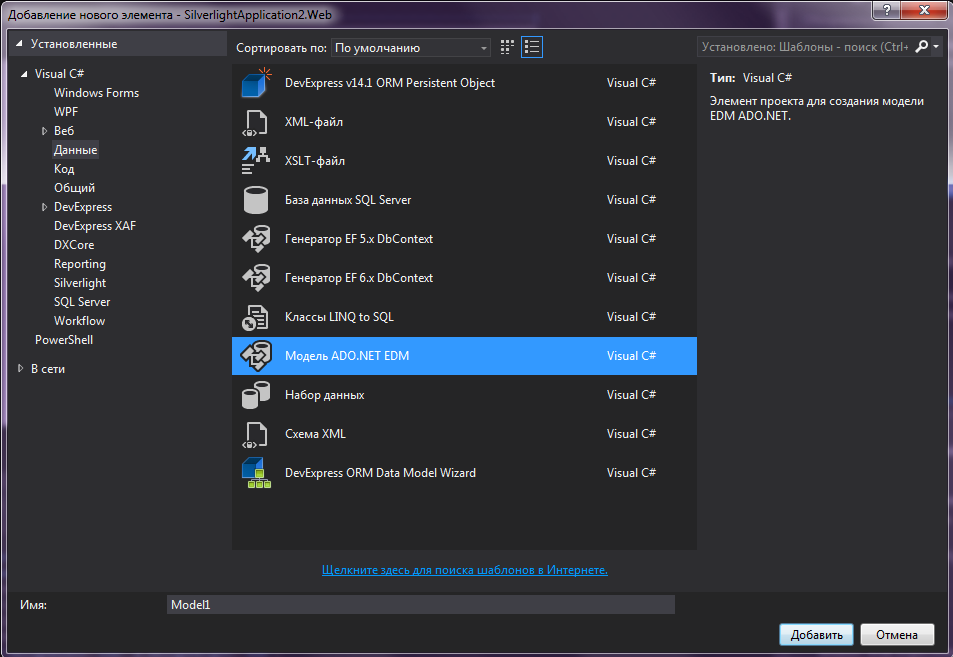
Task: Select the Общий category
Action: point(74,188)
